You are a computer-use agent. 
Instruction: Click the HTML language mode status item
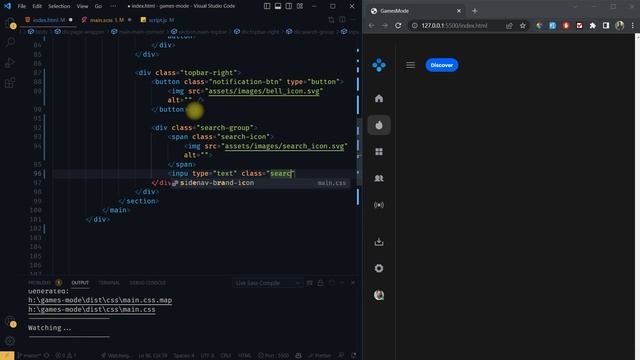coord(244,356)
